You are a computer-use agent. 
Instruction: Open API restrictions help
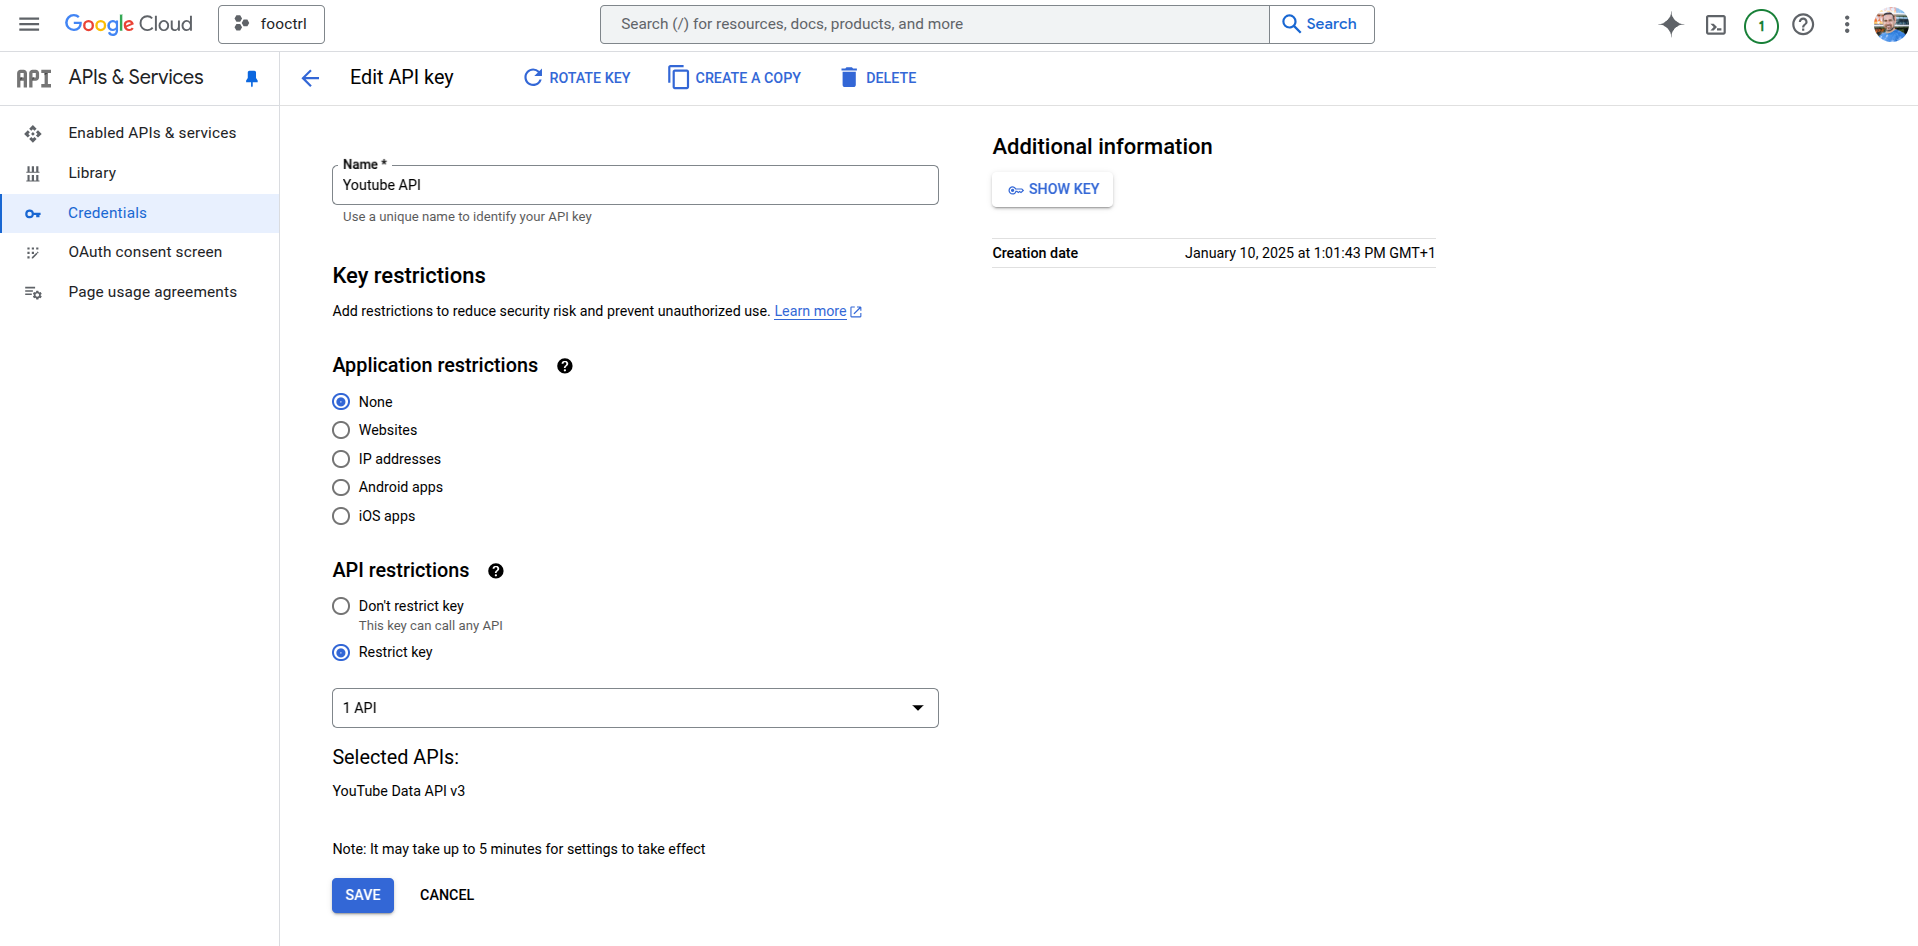pyautogui.click(x=495, y=571)
